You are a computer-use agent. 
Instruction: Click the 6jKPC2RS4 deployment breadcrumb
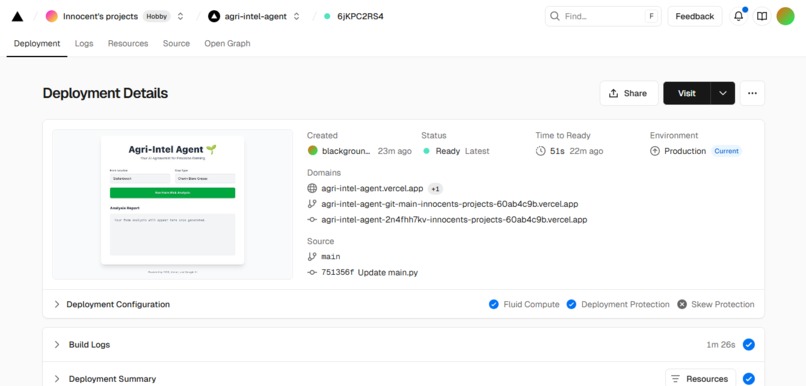(360, 16)
